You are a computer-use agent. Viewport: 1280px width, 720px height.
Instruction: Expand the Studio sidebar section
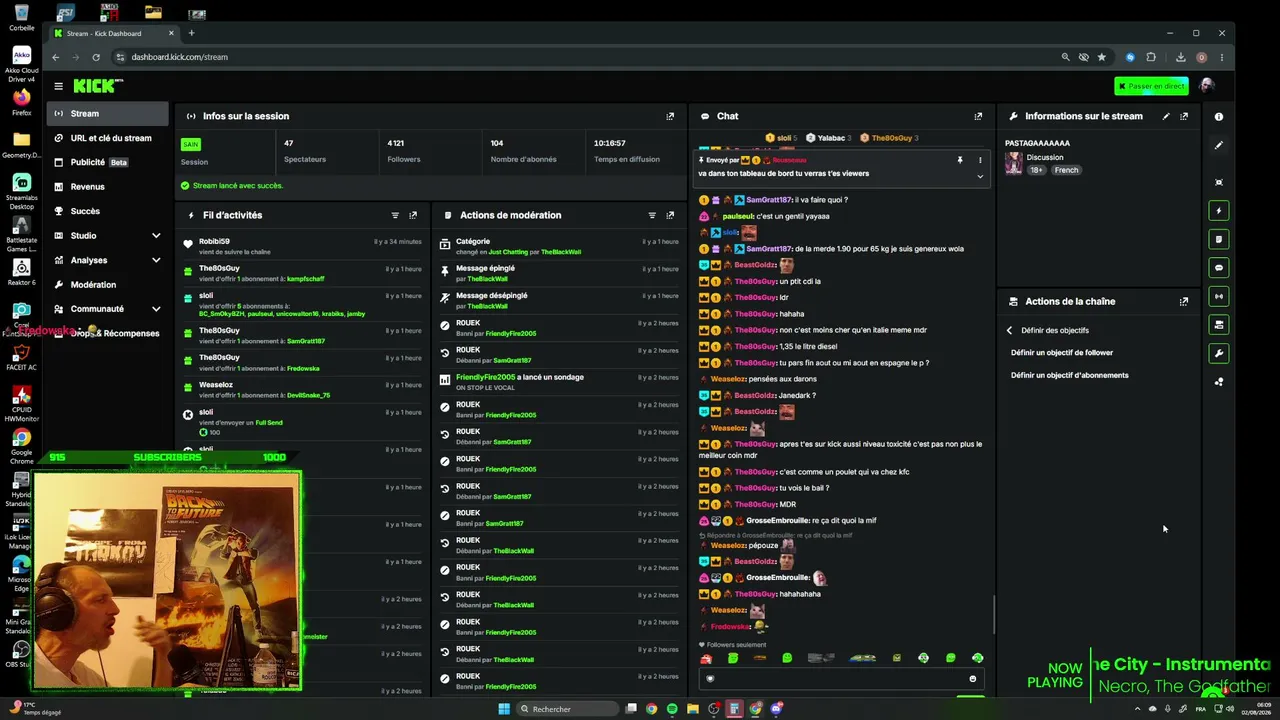[156, 236]
